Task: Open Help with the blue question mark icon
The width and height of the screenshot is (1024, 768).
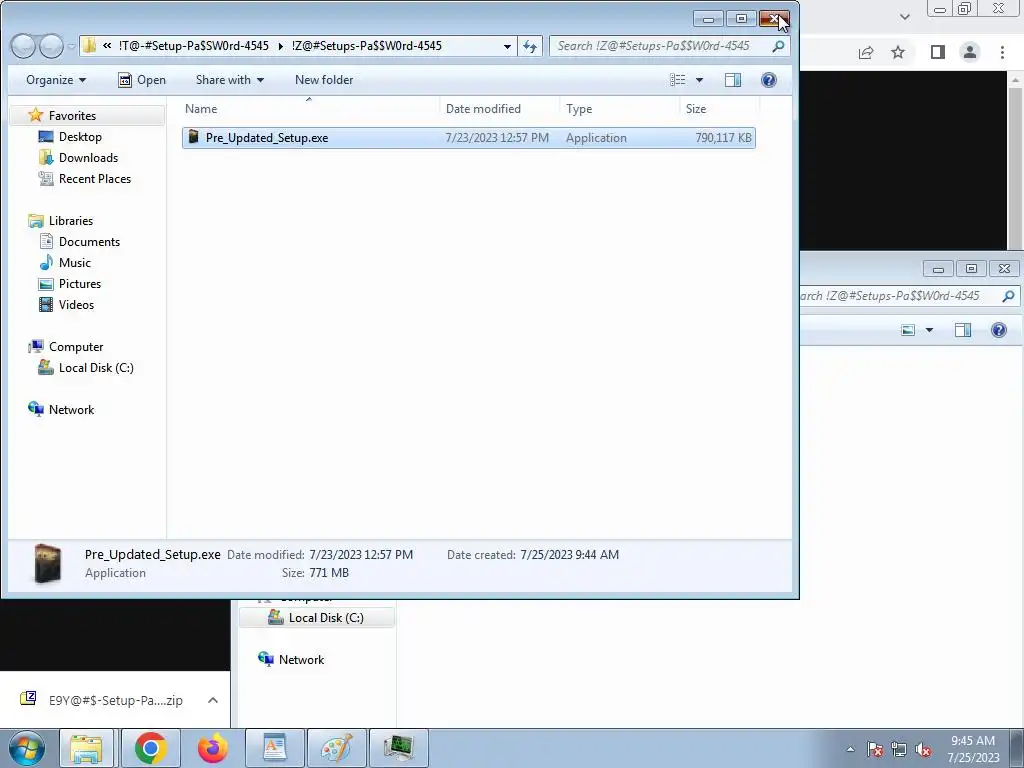Action: (769, 80)
